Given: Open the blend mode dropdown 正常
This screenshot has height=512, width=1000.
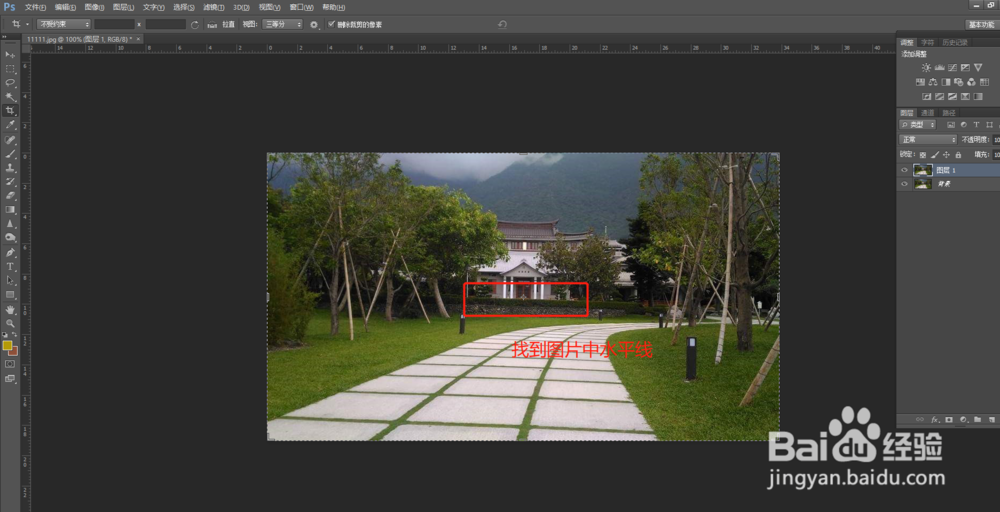Looking at the screenshot, I should pos(928,140).
